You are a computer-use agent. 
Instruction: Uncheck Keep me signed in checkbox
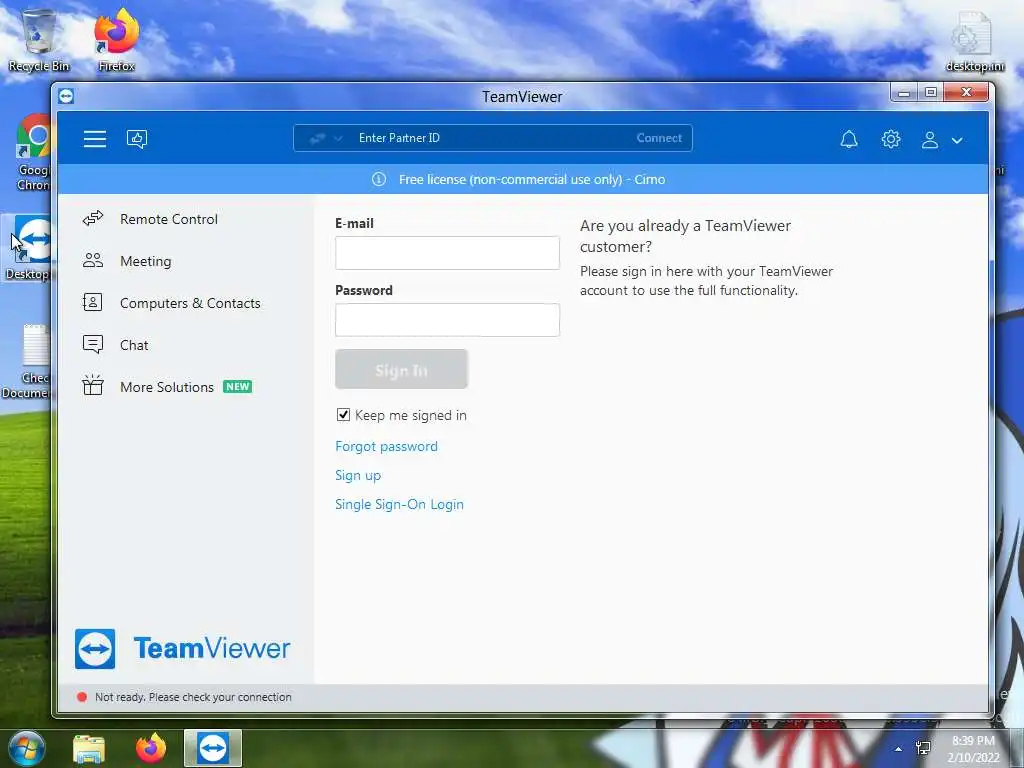pyautogui.click(x=343, y=415)
